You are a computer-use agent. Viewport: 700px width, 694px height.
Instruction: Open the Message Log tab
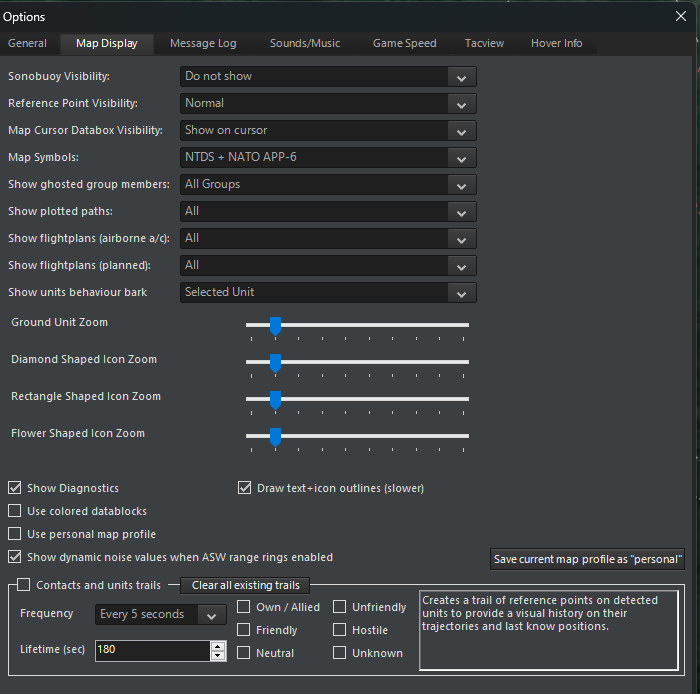203,43
